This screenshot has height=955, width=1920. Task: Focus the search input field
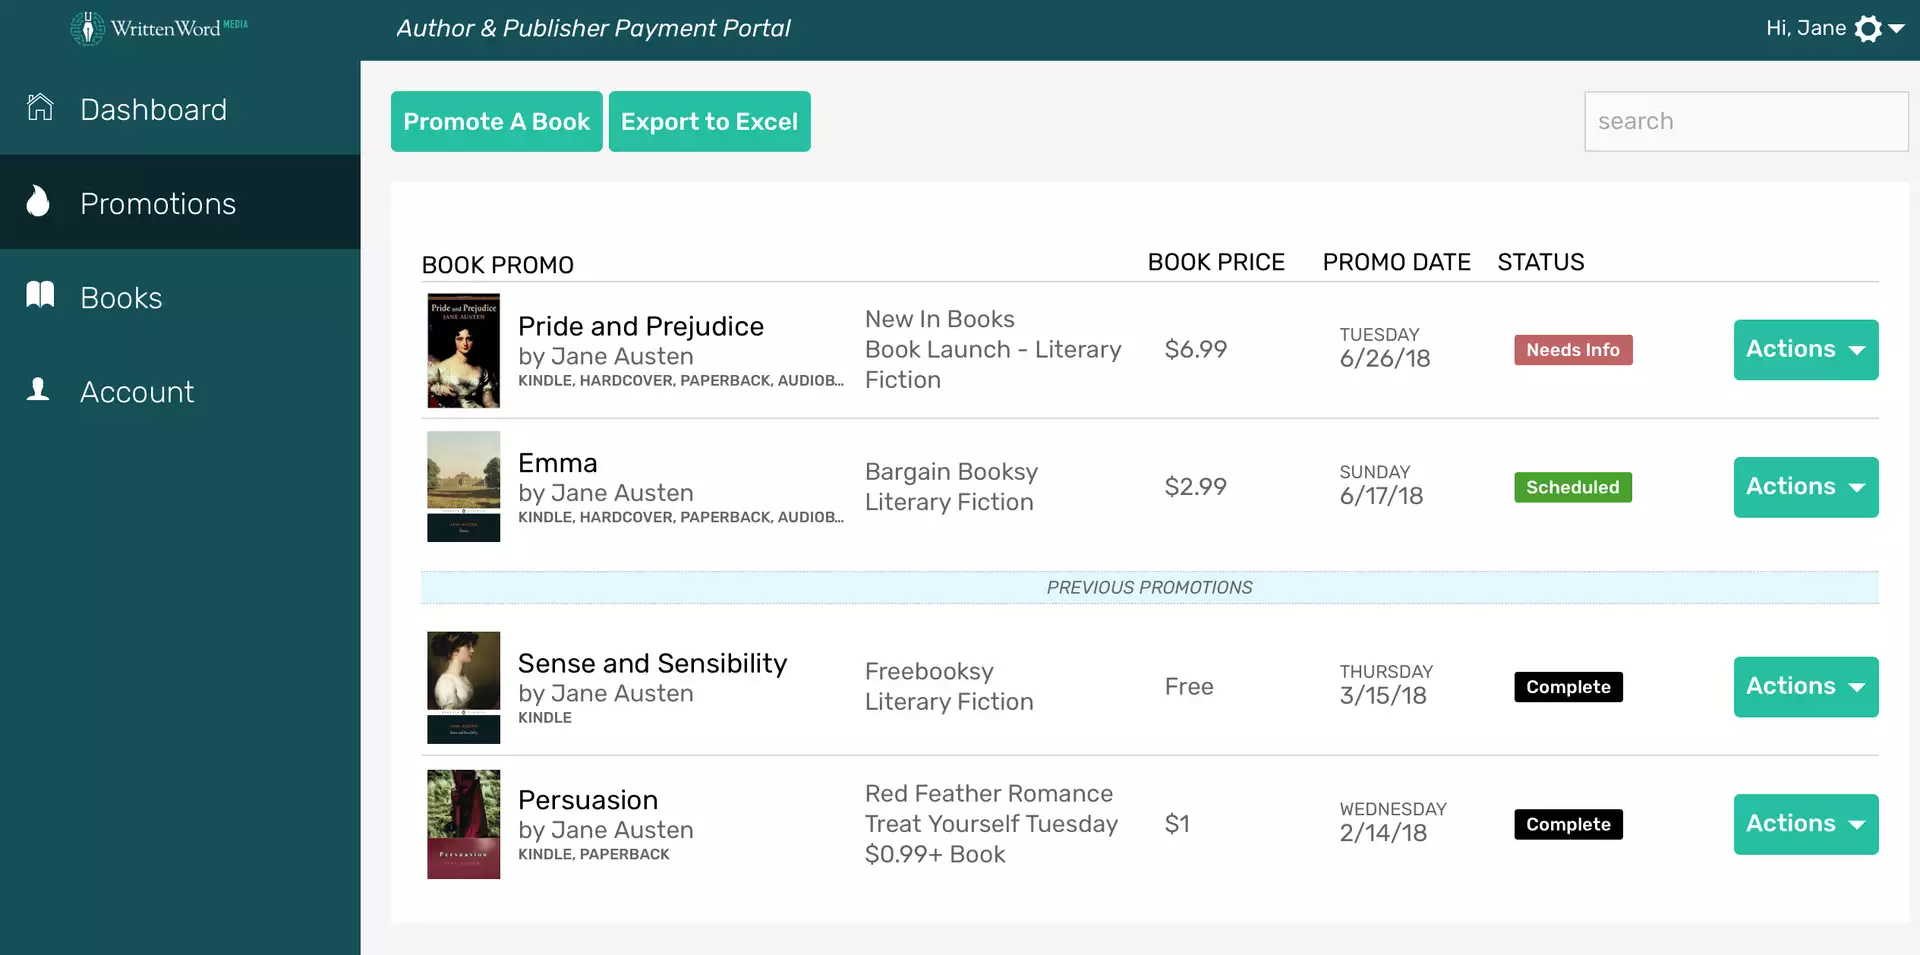point(1745,122)
